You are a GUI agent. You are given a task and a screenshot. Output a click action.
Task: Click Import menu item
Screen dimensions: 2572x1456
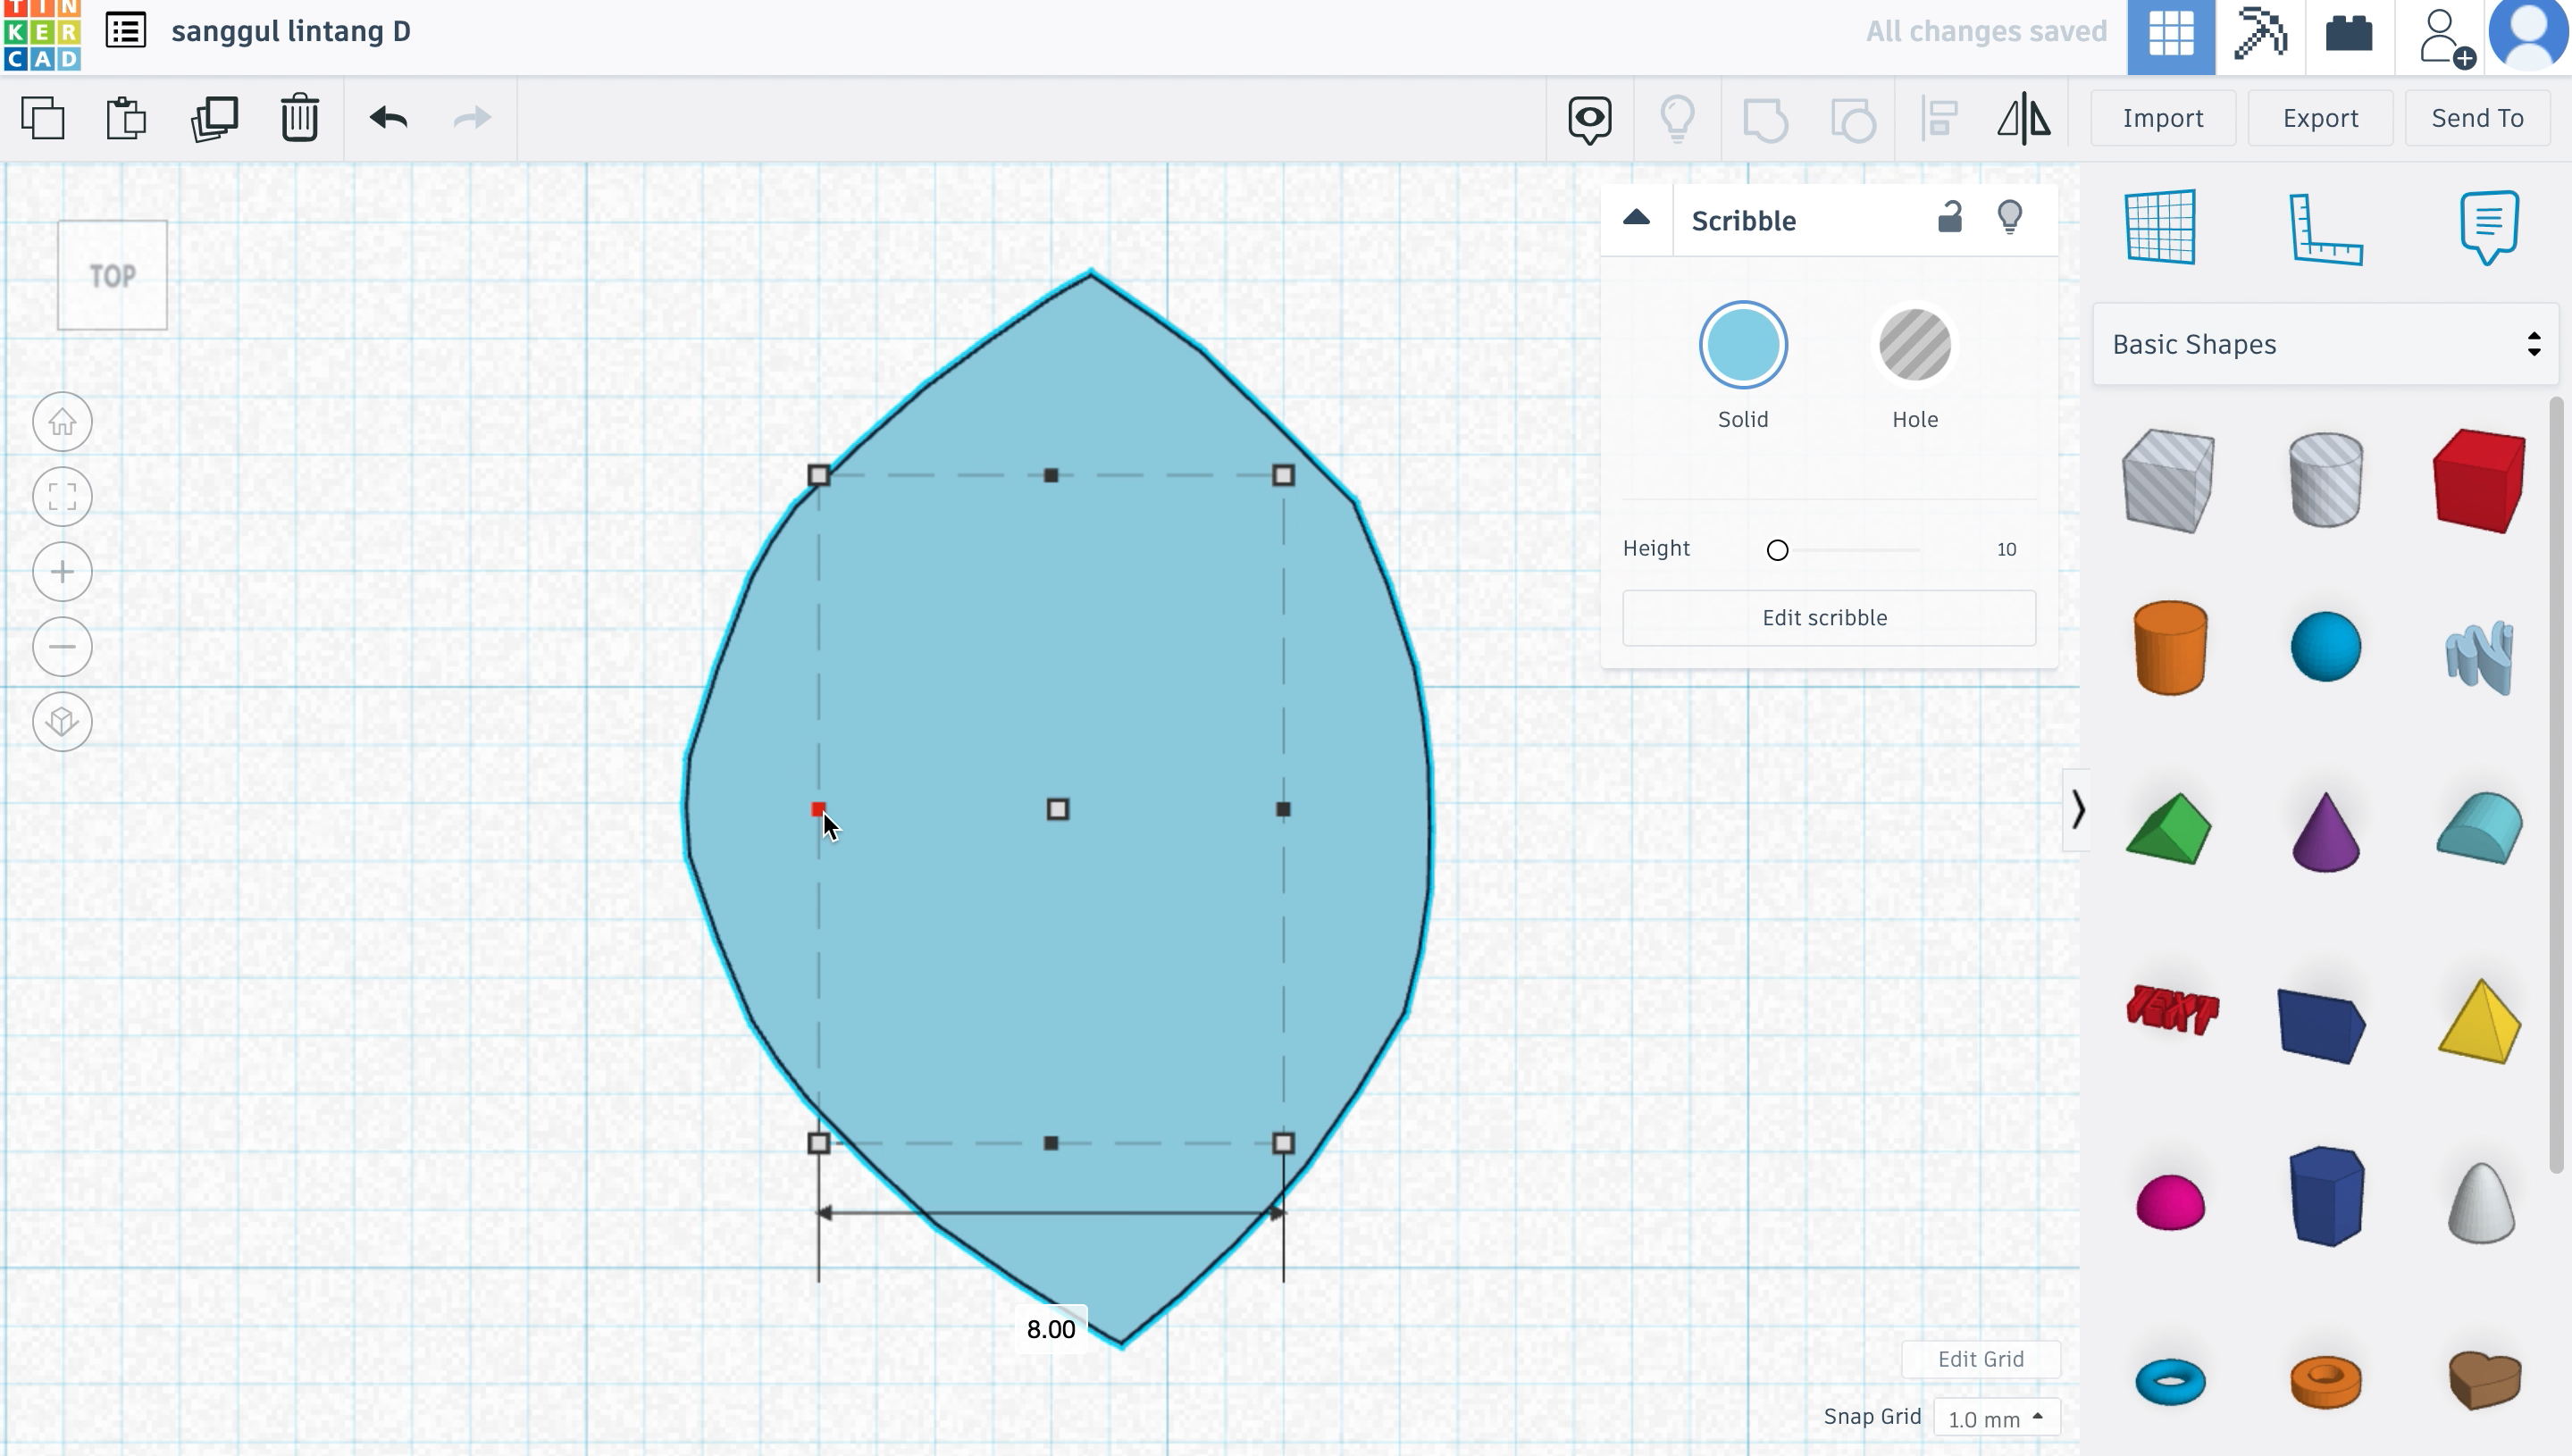(x=2164, y=117)
